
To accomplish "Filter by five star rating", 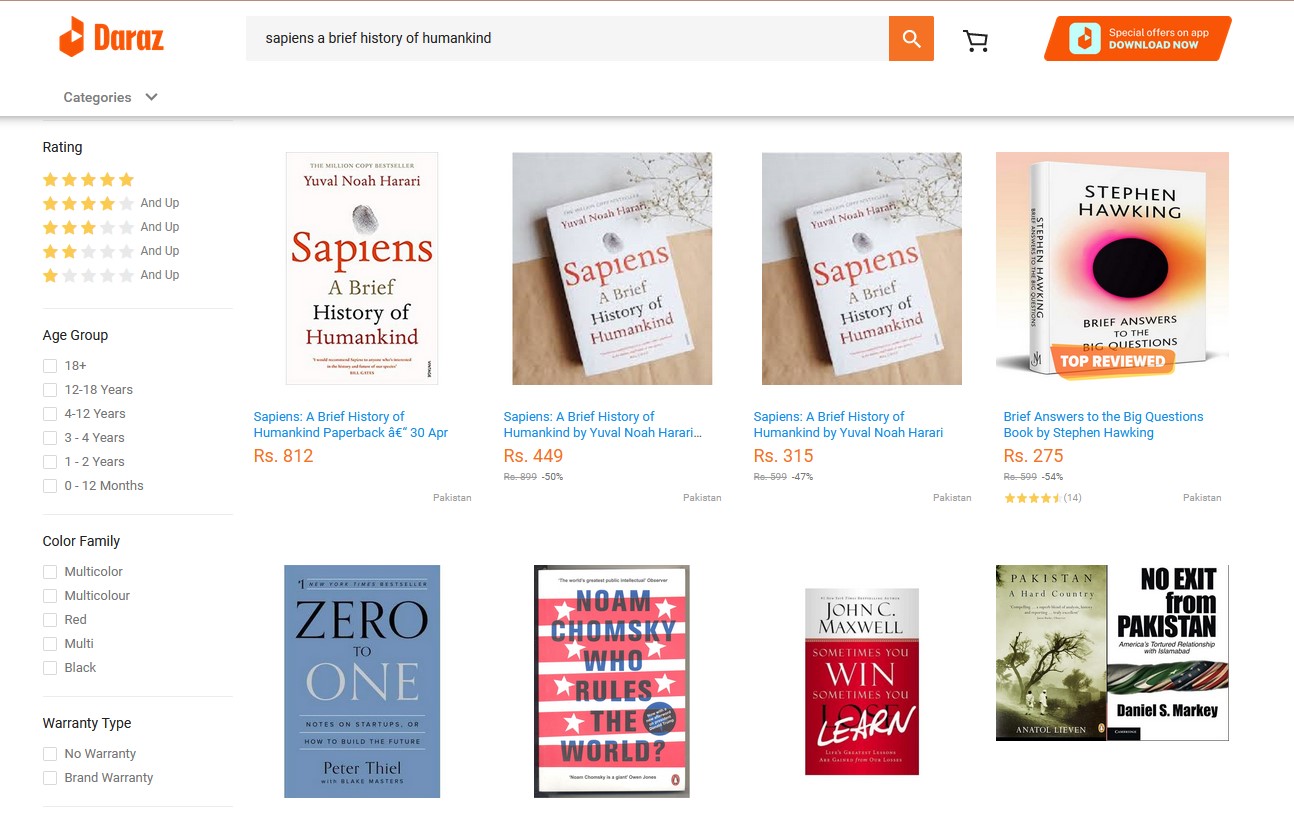I will point(88,180).
